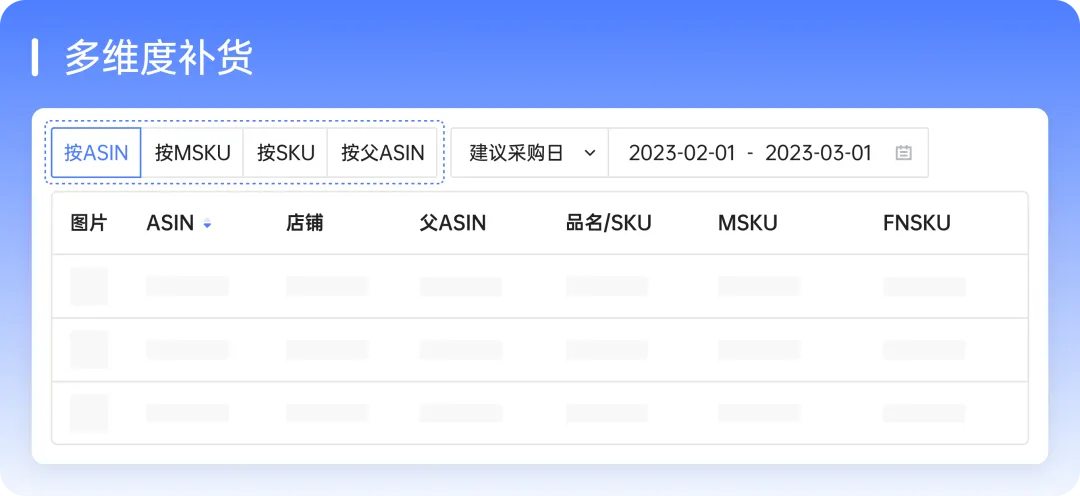Open the 按父ASIN tab
This screenshot has height=496, width=1080.
point(382,152)
